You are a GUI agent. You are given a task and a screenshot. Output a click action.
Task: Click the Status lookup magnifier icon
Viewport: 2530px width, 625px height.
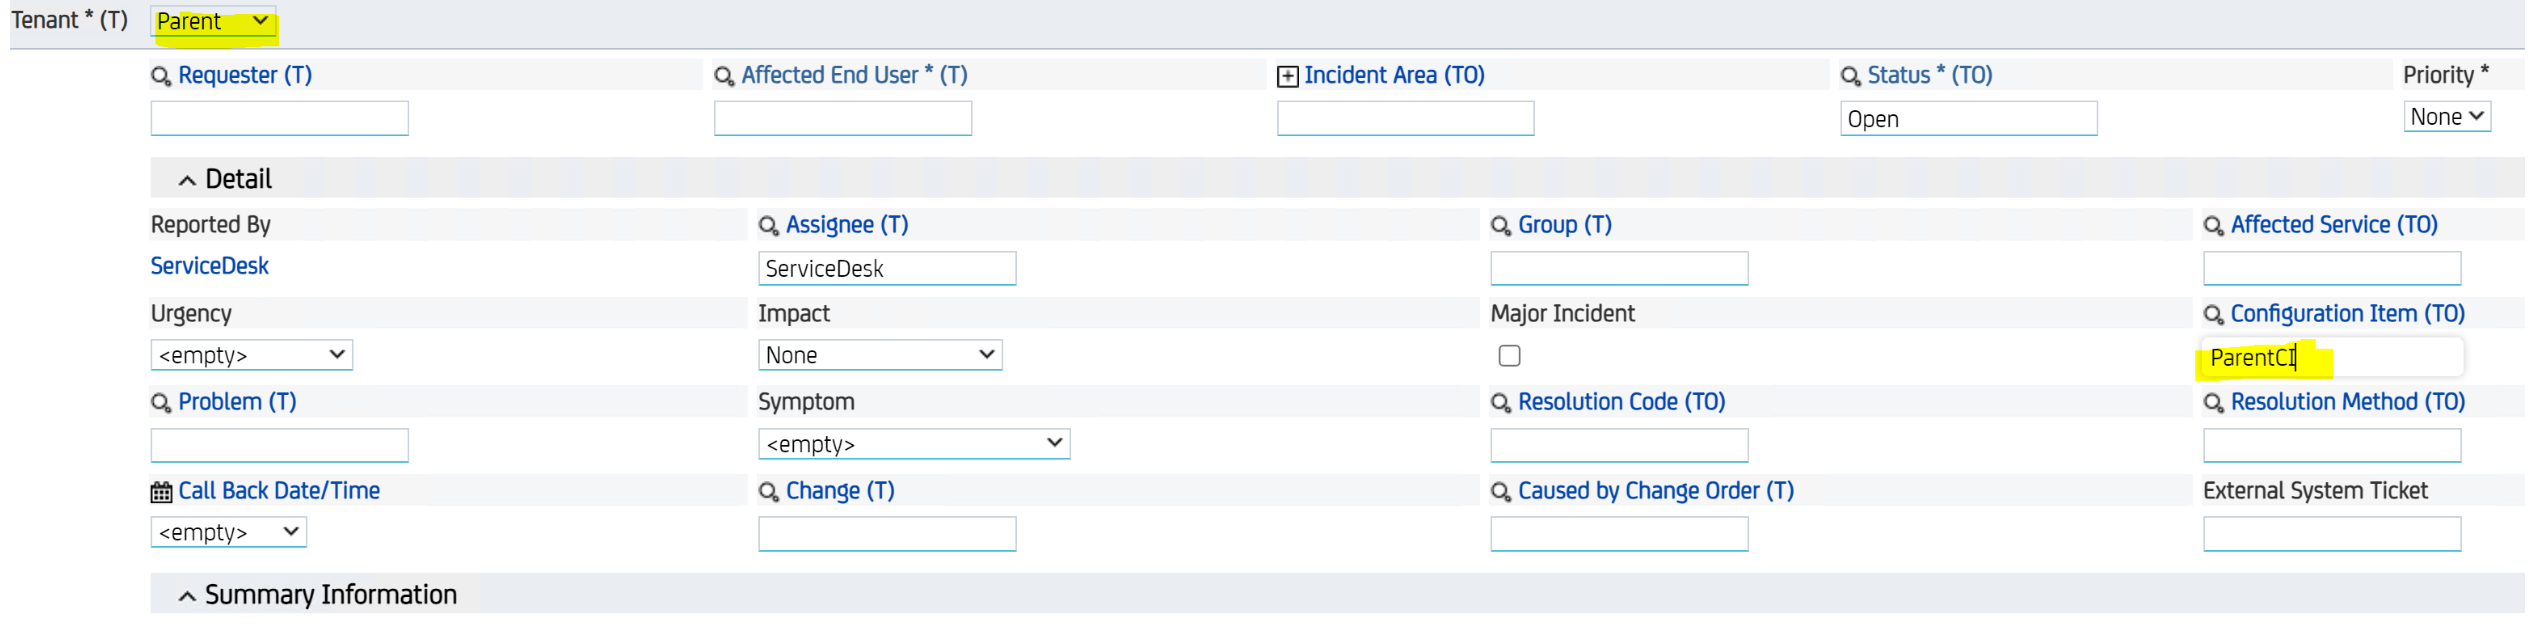click(1851, 76)
